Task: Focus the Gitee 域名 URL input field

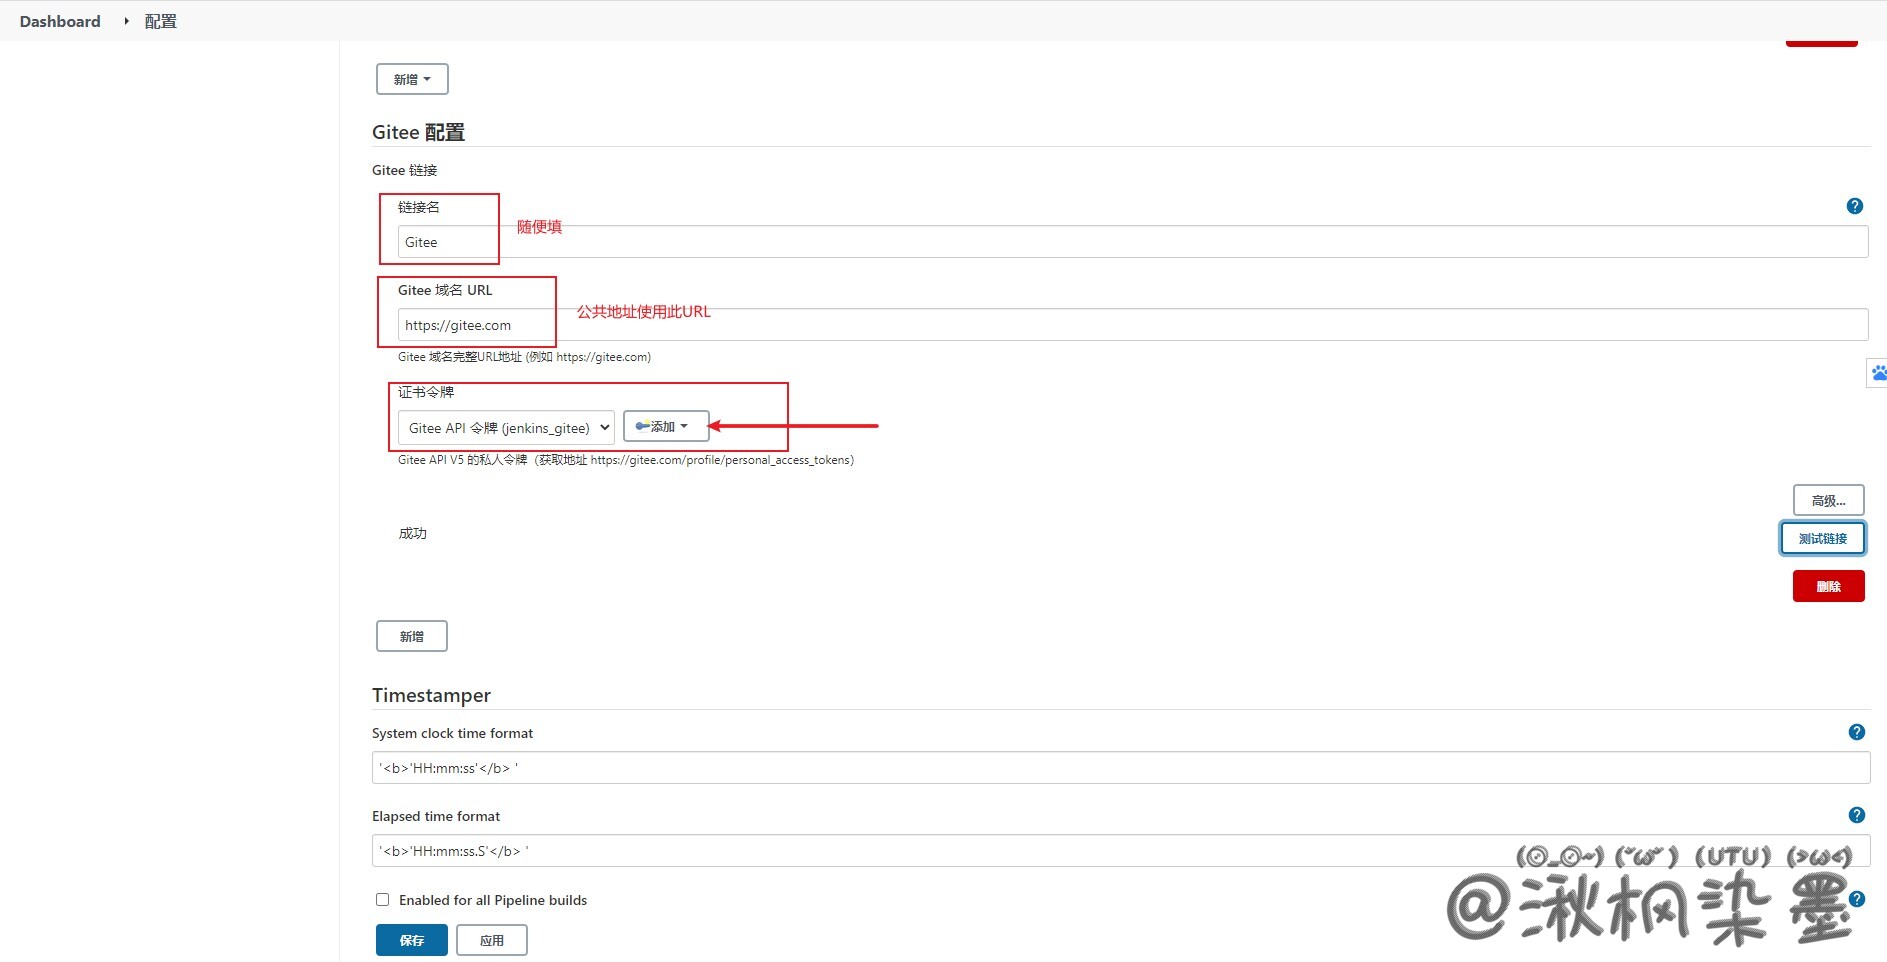Action: pos(1132,325)
